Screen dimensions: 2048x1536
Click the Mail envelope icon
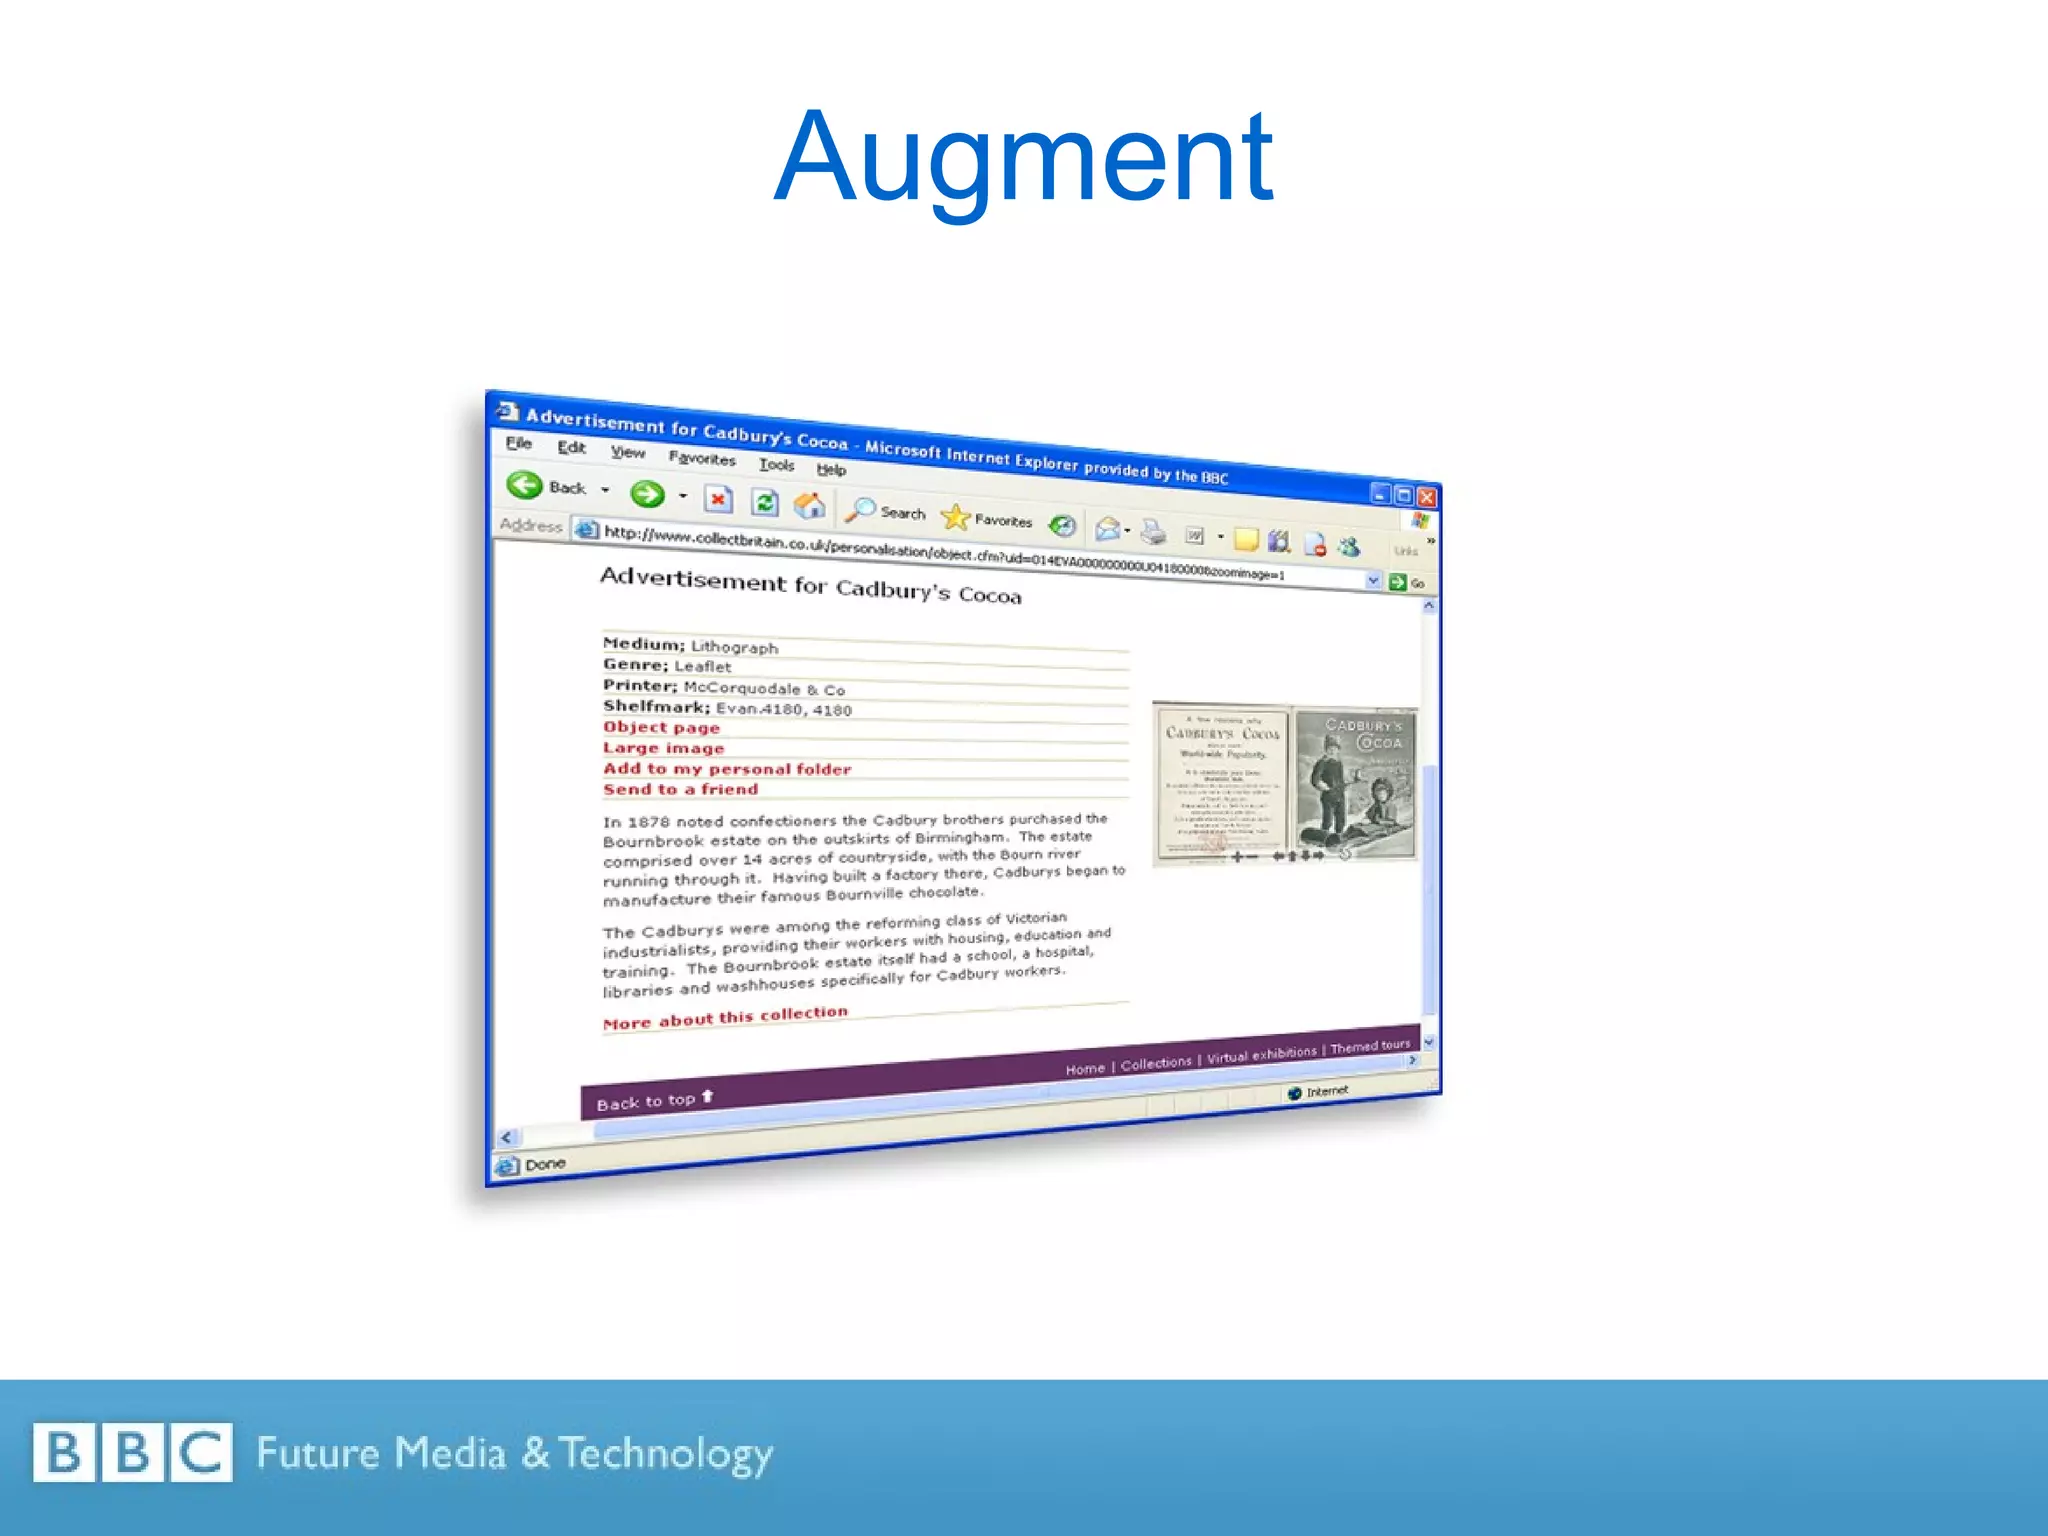coord(1106,528)
